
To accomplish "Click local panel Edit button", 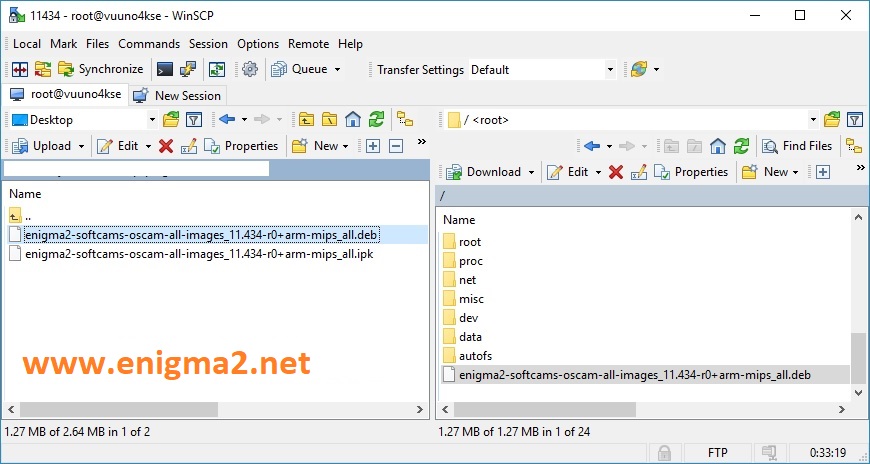I will (118, 146).
